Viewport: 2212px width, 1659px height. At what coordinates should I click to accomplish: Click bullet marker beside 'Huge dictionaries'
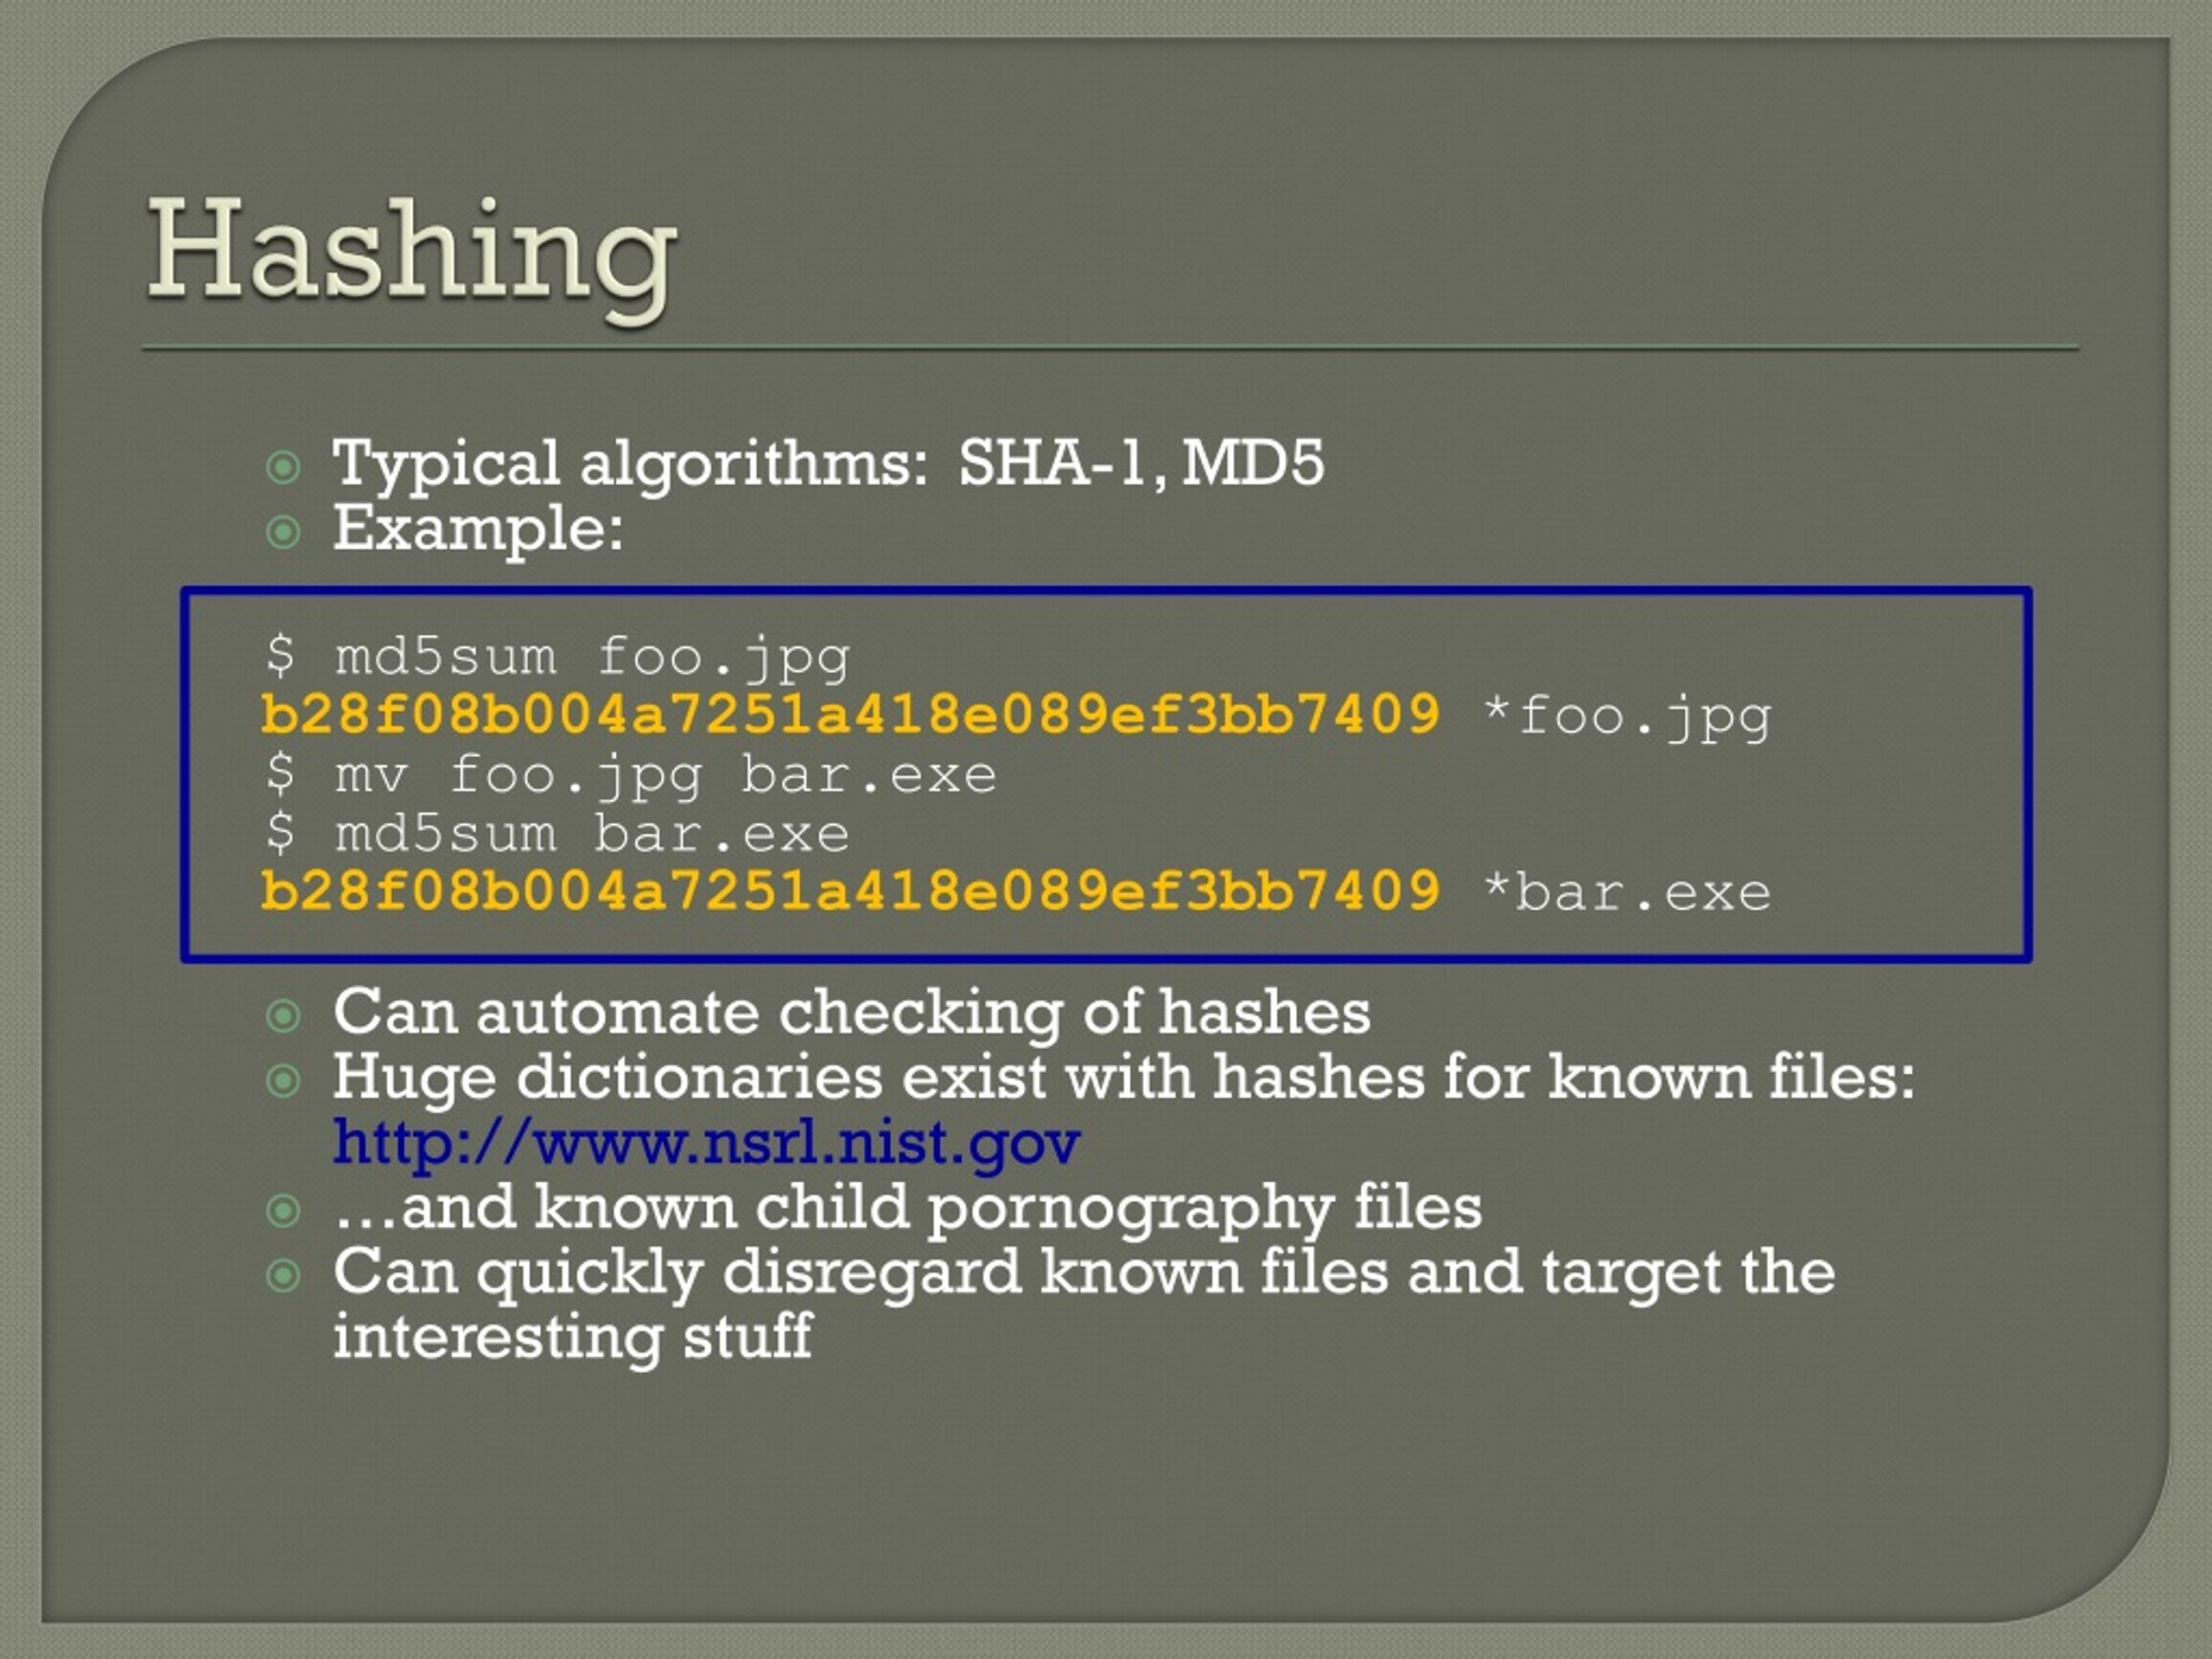tap(284, 1080)
